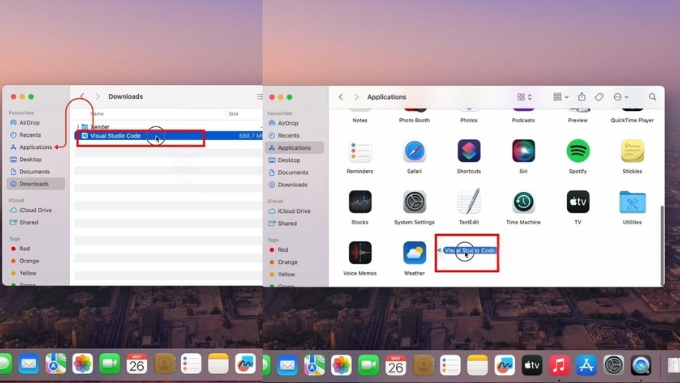Open System Settings from the right Dock
The height and width of the screenshot is (383, 680).
pos(614,365)
